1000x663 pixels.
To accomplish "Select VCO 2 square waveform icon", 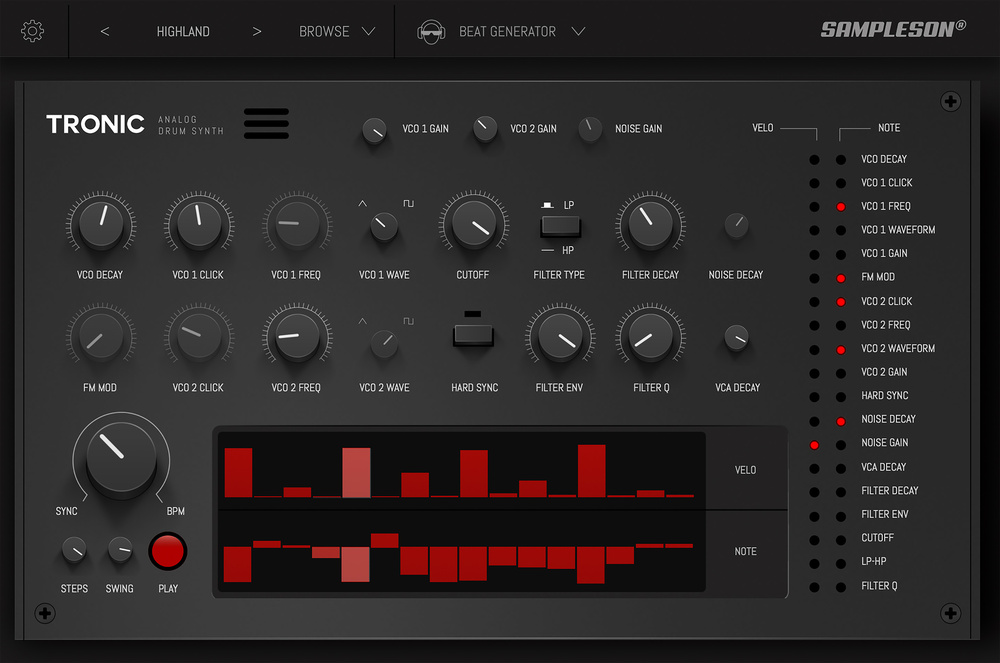I will tap(408, 321).
